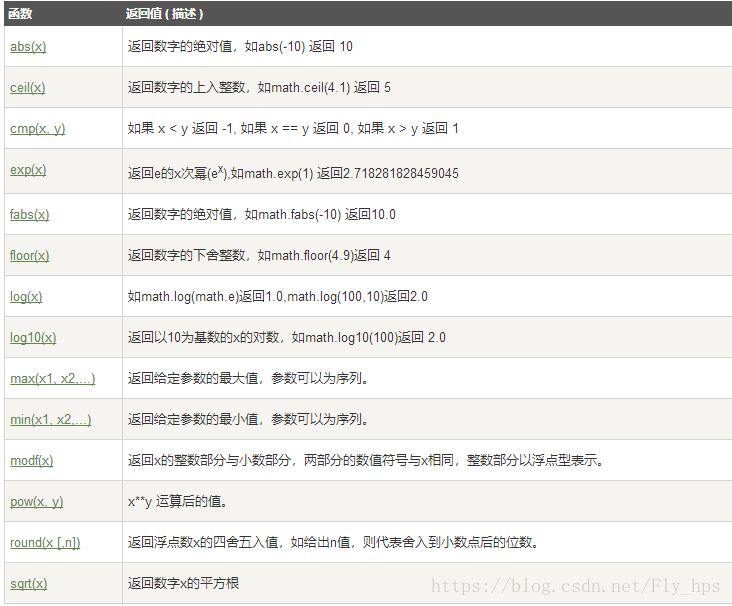The height and width of the screenshot is (606, 732).
Task: Click the math.fabs(-10) 返回10.0 description
Action: pyautogui.click(x=261, y=215)
